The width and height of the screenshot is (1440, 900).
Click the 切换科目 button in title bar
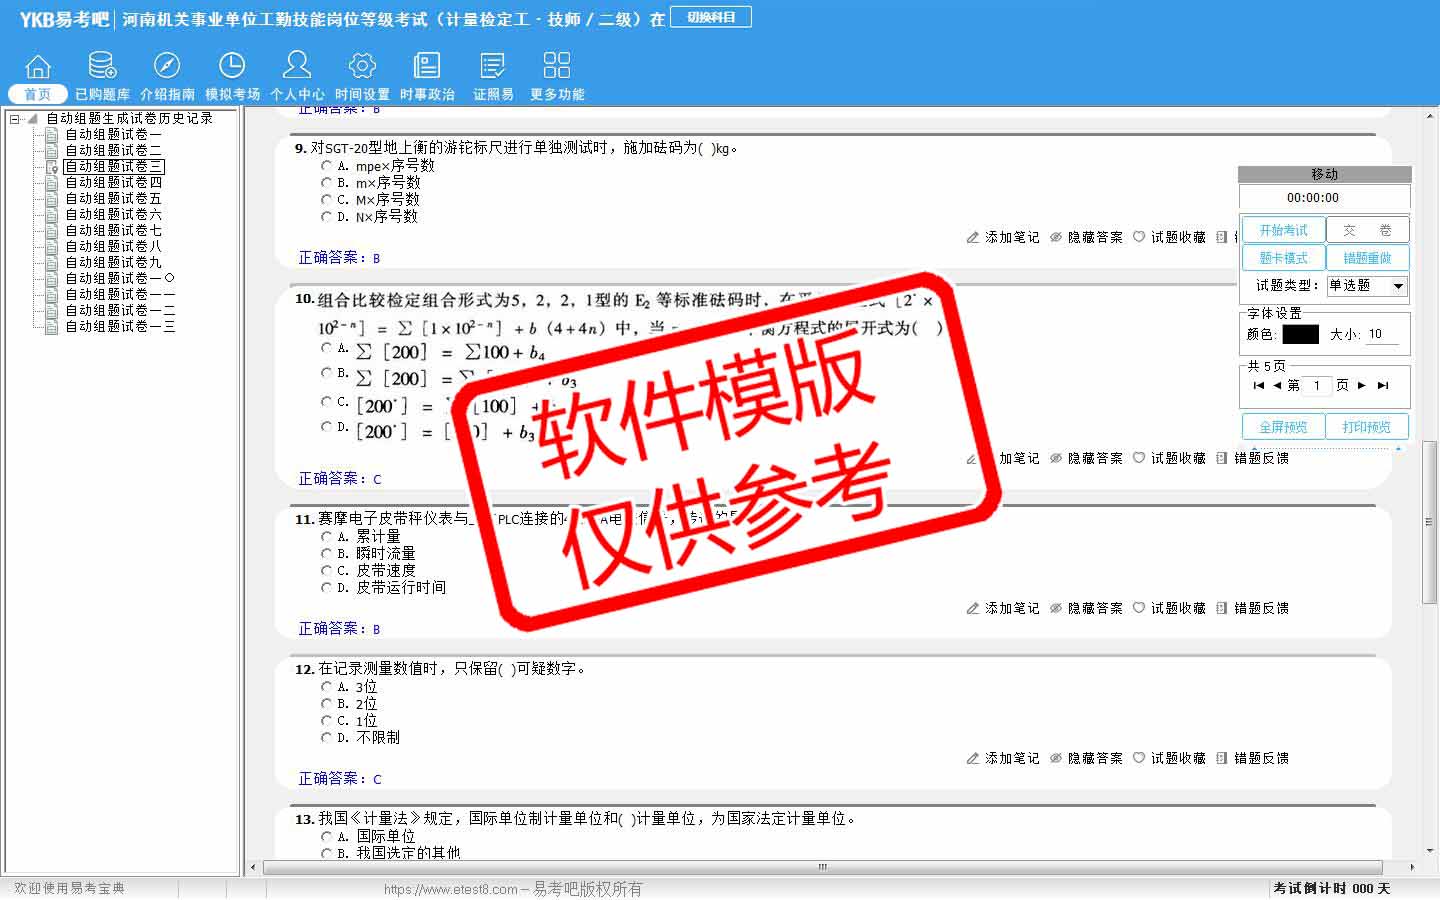point(711,18)
